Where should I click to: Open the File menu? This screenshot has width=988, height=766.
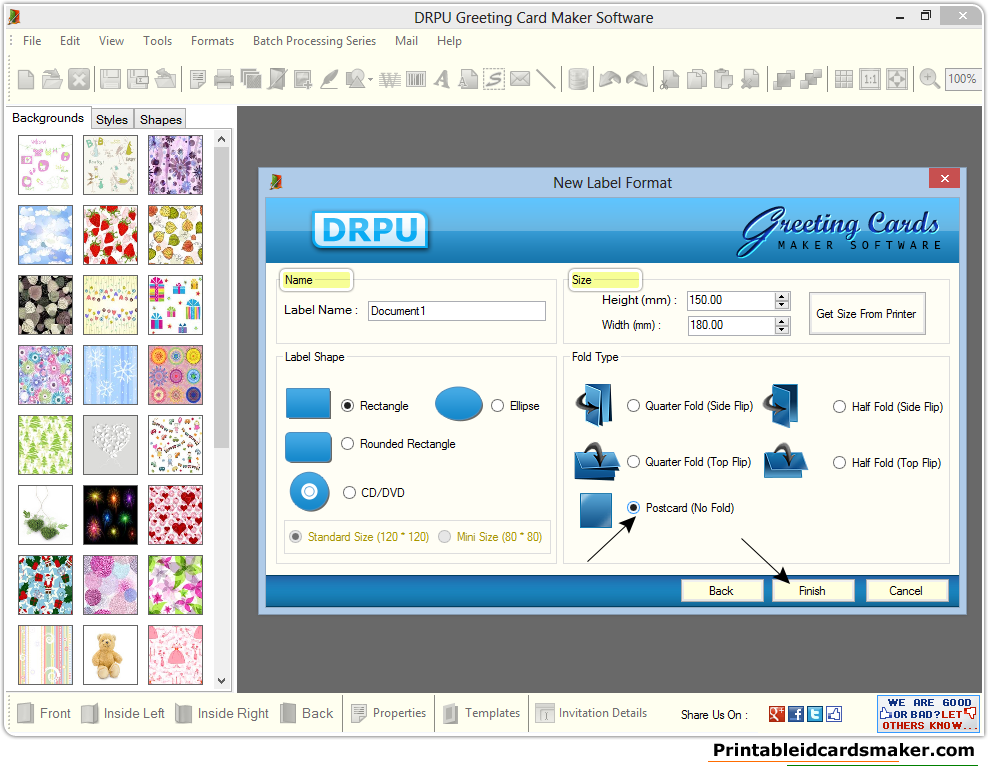[x=32, y=41]
